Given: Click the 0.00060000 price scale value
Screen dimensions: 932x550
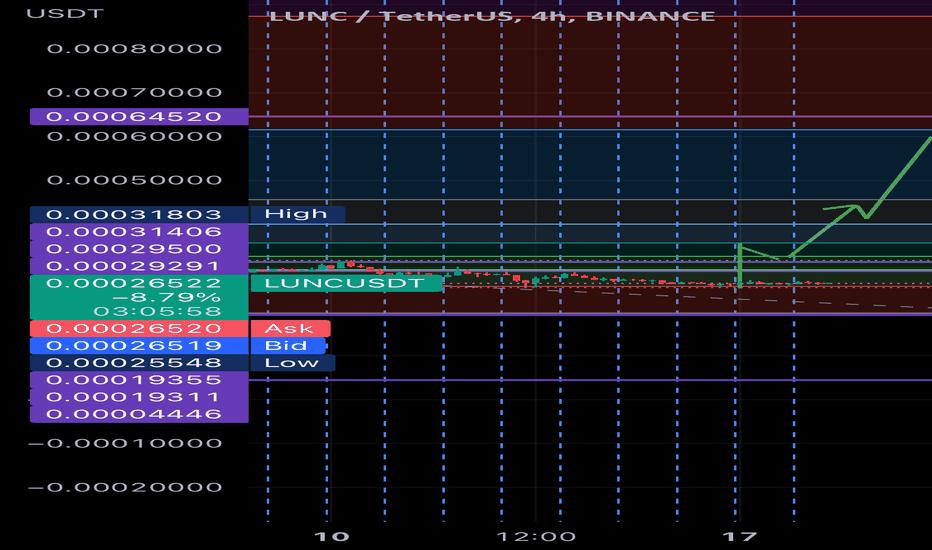Looking at the screenshot, I should click(134, 136).
